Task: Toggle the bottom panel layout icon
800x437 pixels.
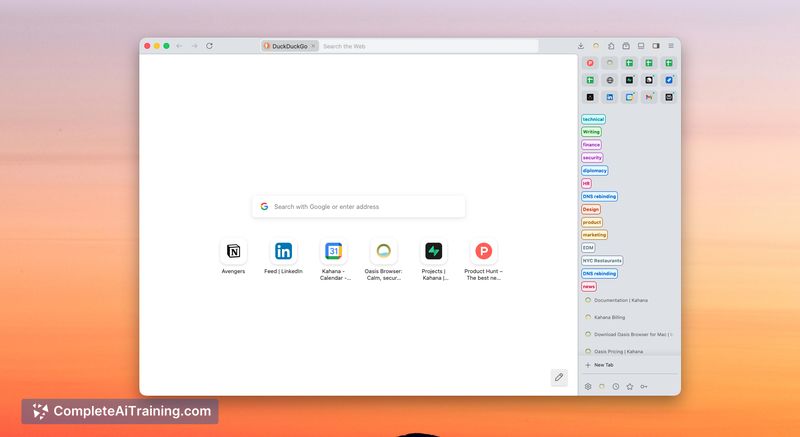Action: 641,46
